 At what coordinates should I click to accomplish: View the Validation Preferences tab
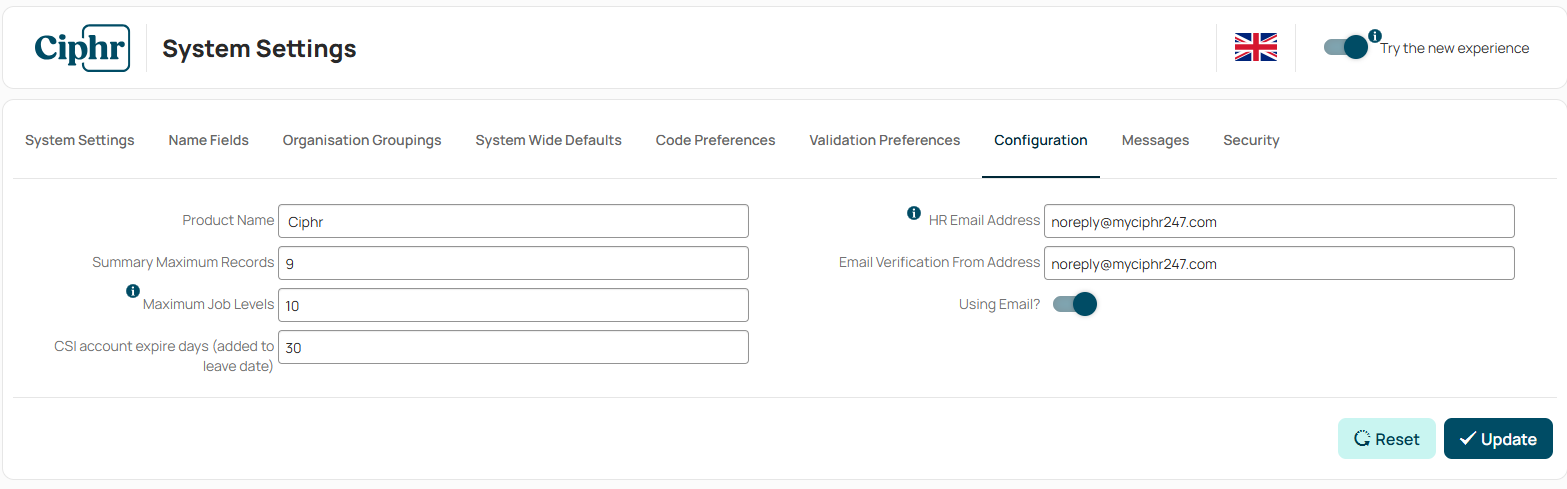click(x=885, y=140)
